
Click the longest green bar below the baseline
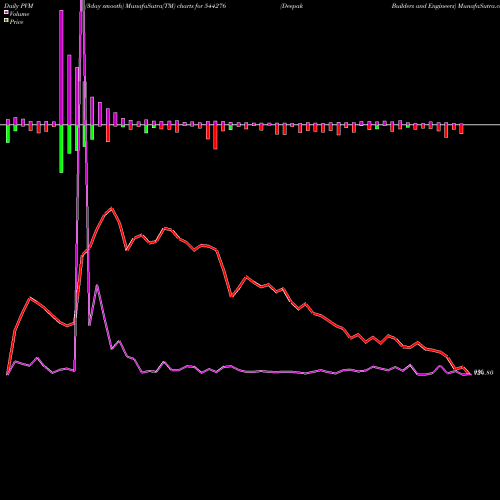[x=61, y=149]
